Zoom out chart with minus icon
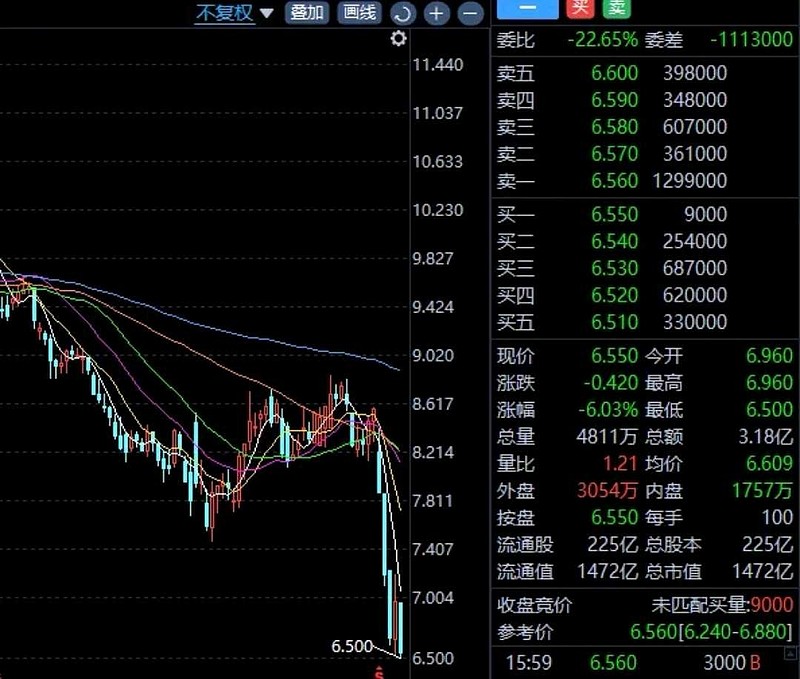 pos(470,13)
